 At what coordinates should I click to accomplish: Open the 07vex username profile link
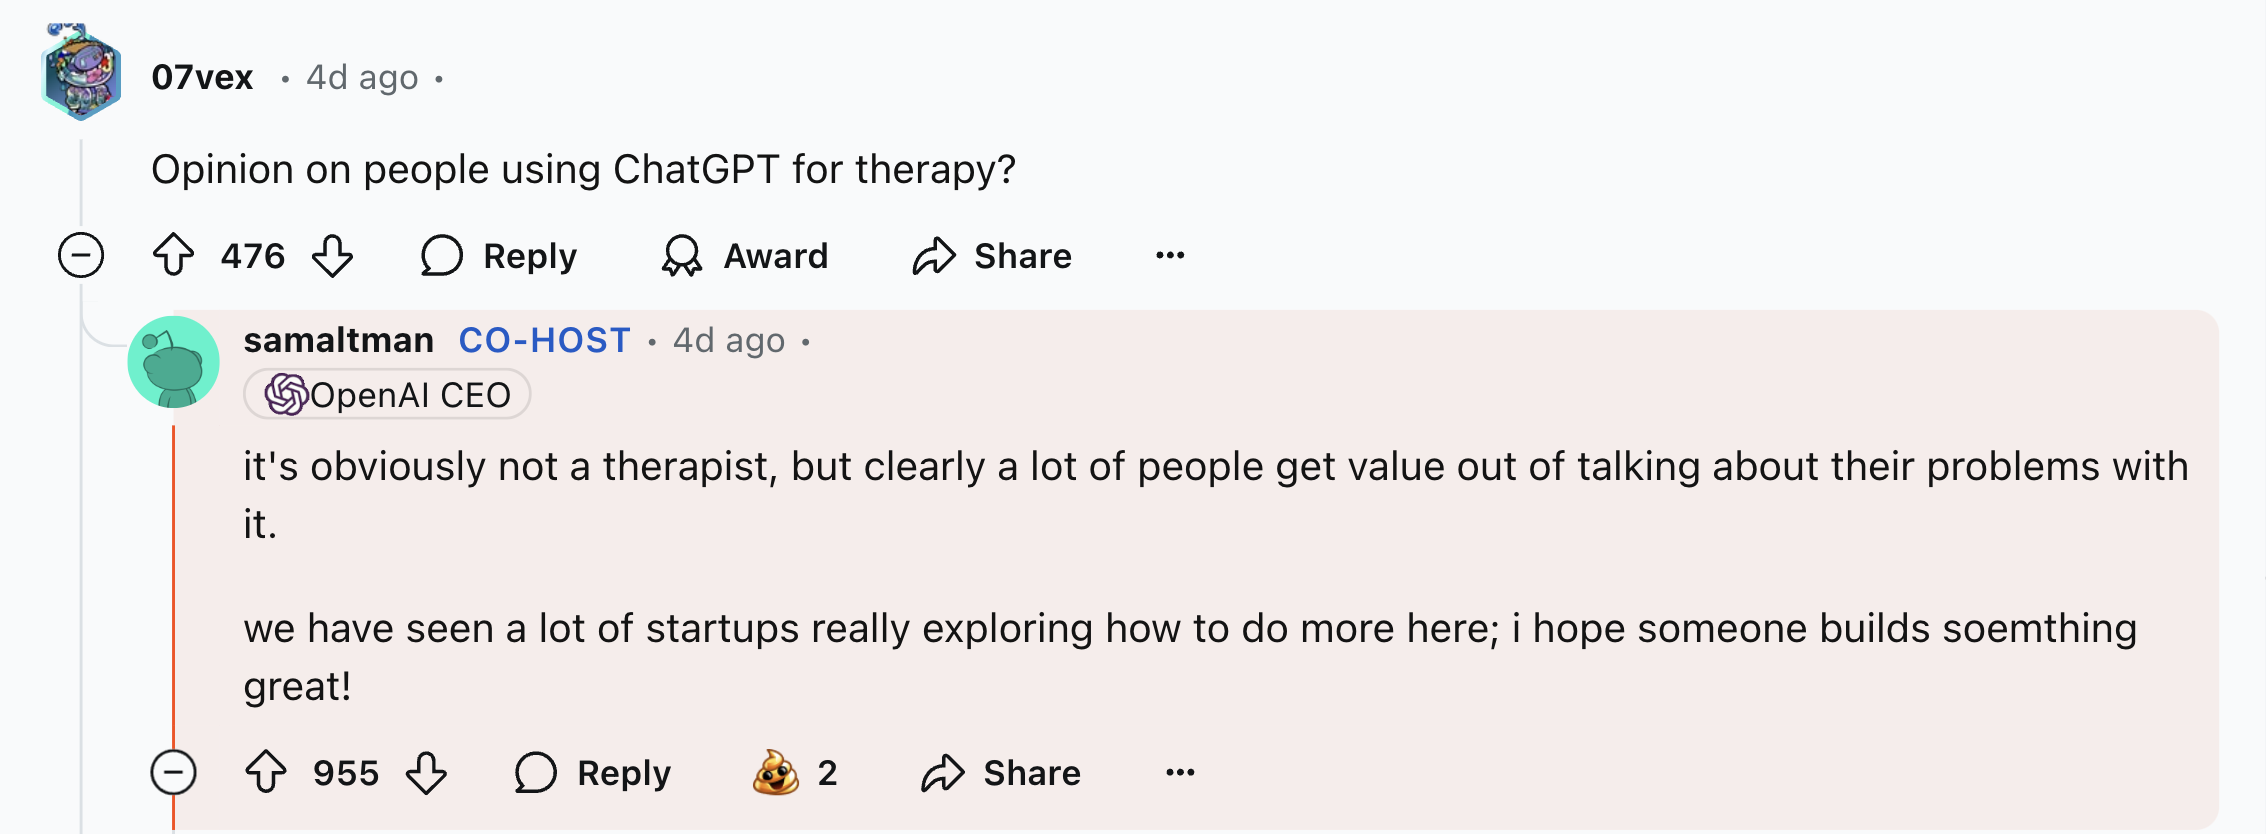(202, 77)
